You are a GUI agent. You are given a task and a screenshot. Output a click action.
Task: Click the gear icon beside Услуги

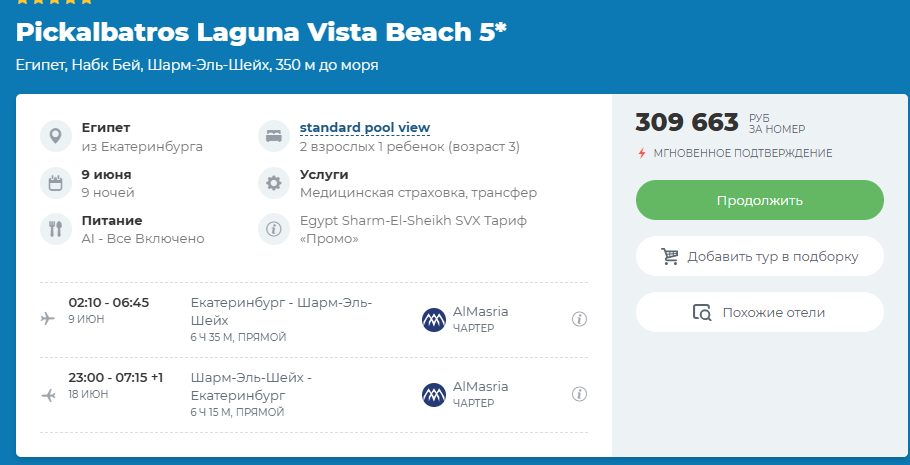click(272, 183)
